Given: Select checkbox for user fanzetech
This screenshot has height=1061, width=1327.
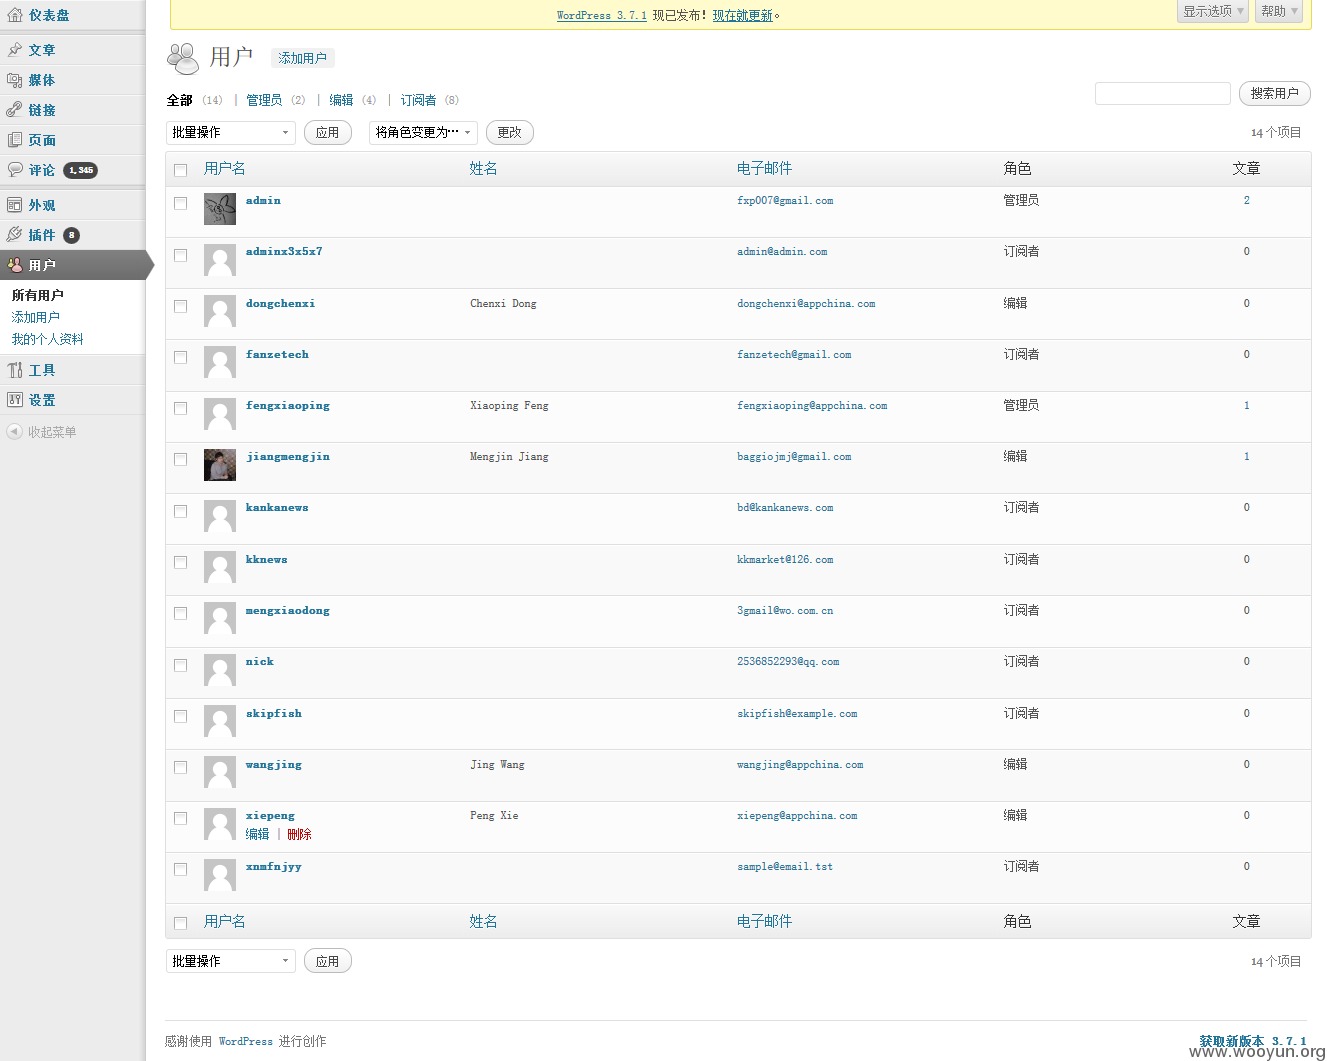Looking at the screenshot, I should pyautogui.click(x=181, y=357).
